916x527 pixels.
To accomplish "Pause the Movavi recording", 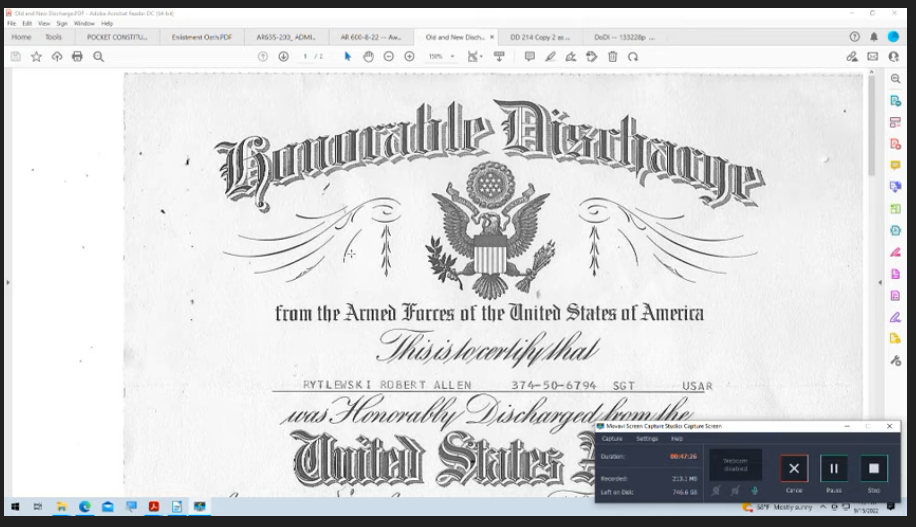I will pos(834,468).
